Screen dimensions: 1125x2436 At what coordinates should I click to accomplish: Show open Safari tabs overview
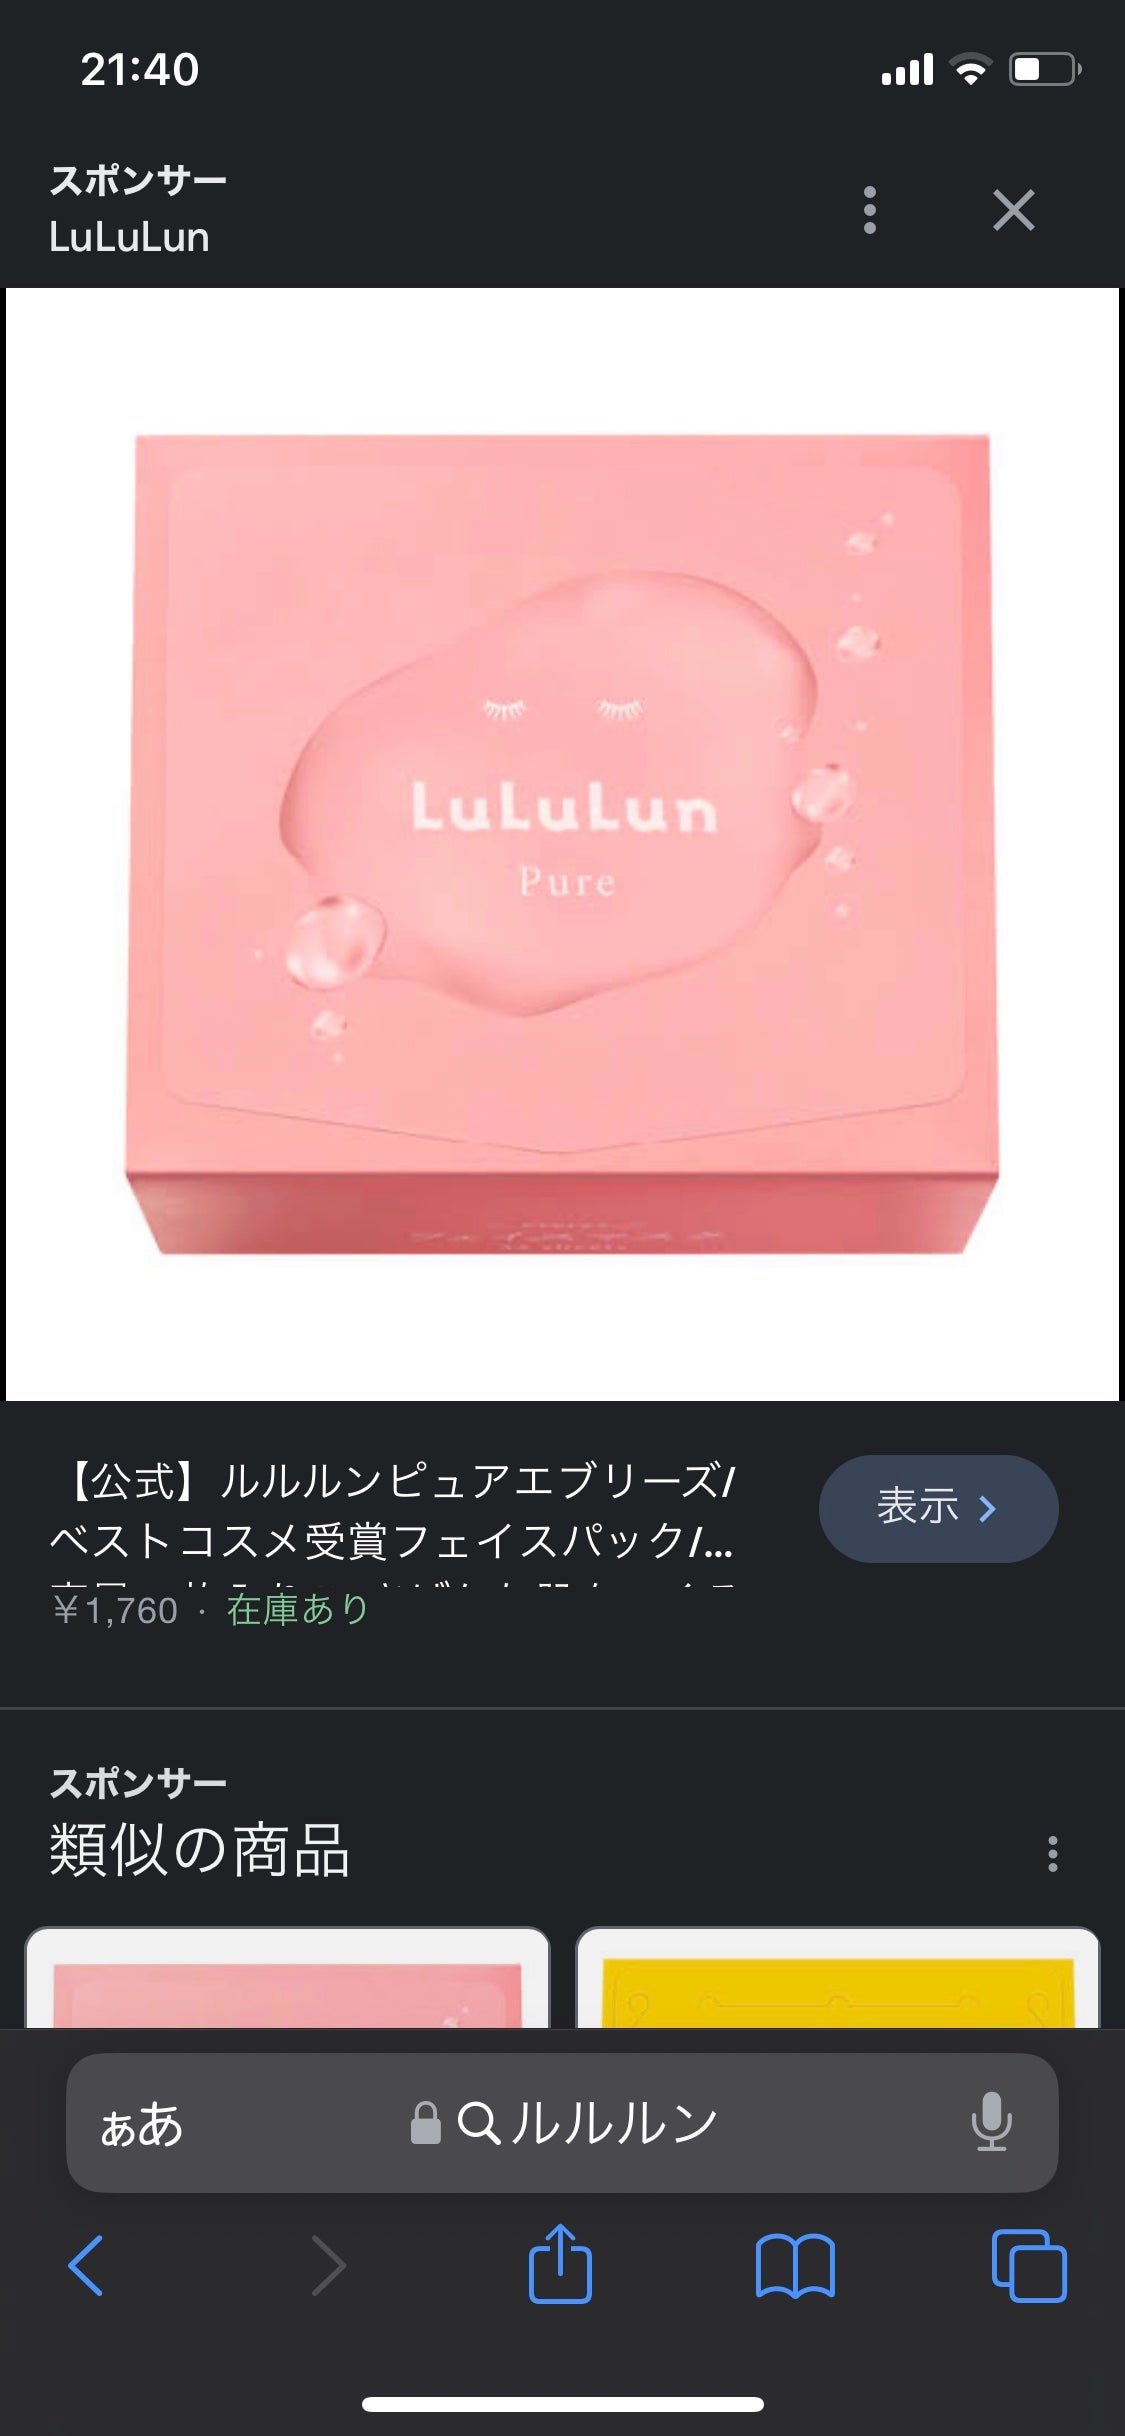(1029, 2265)
